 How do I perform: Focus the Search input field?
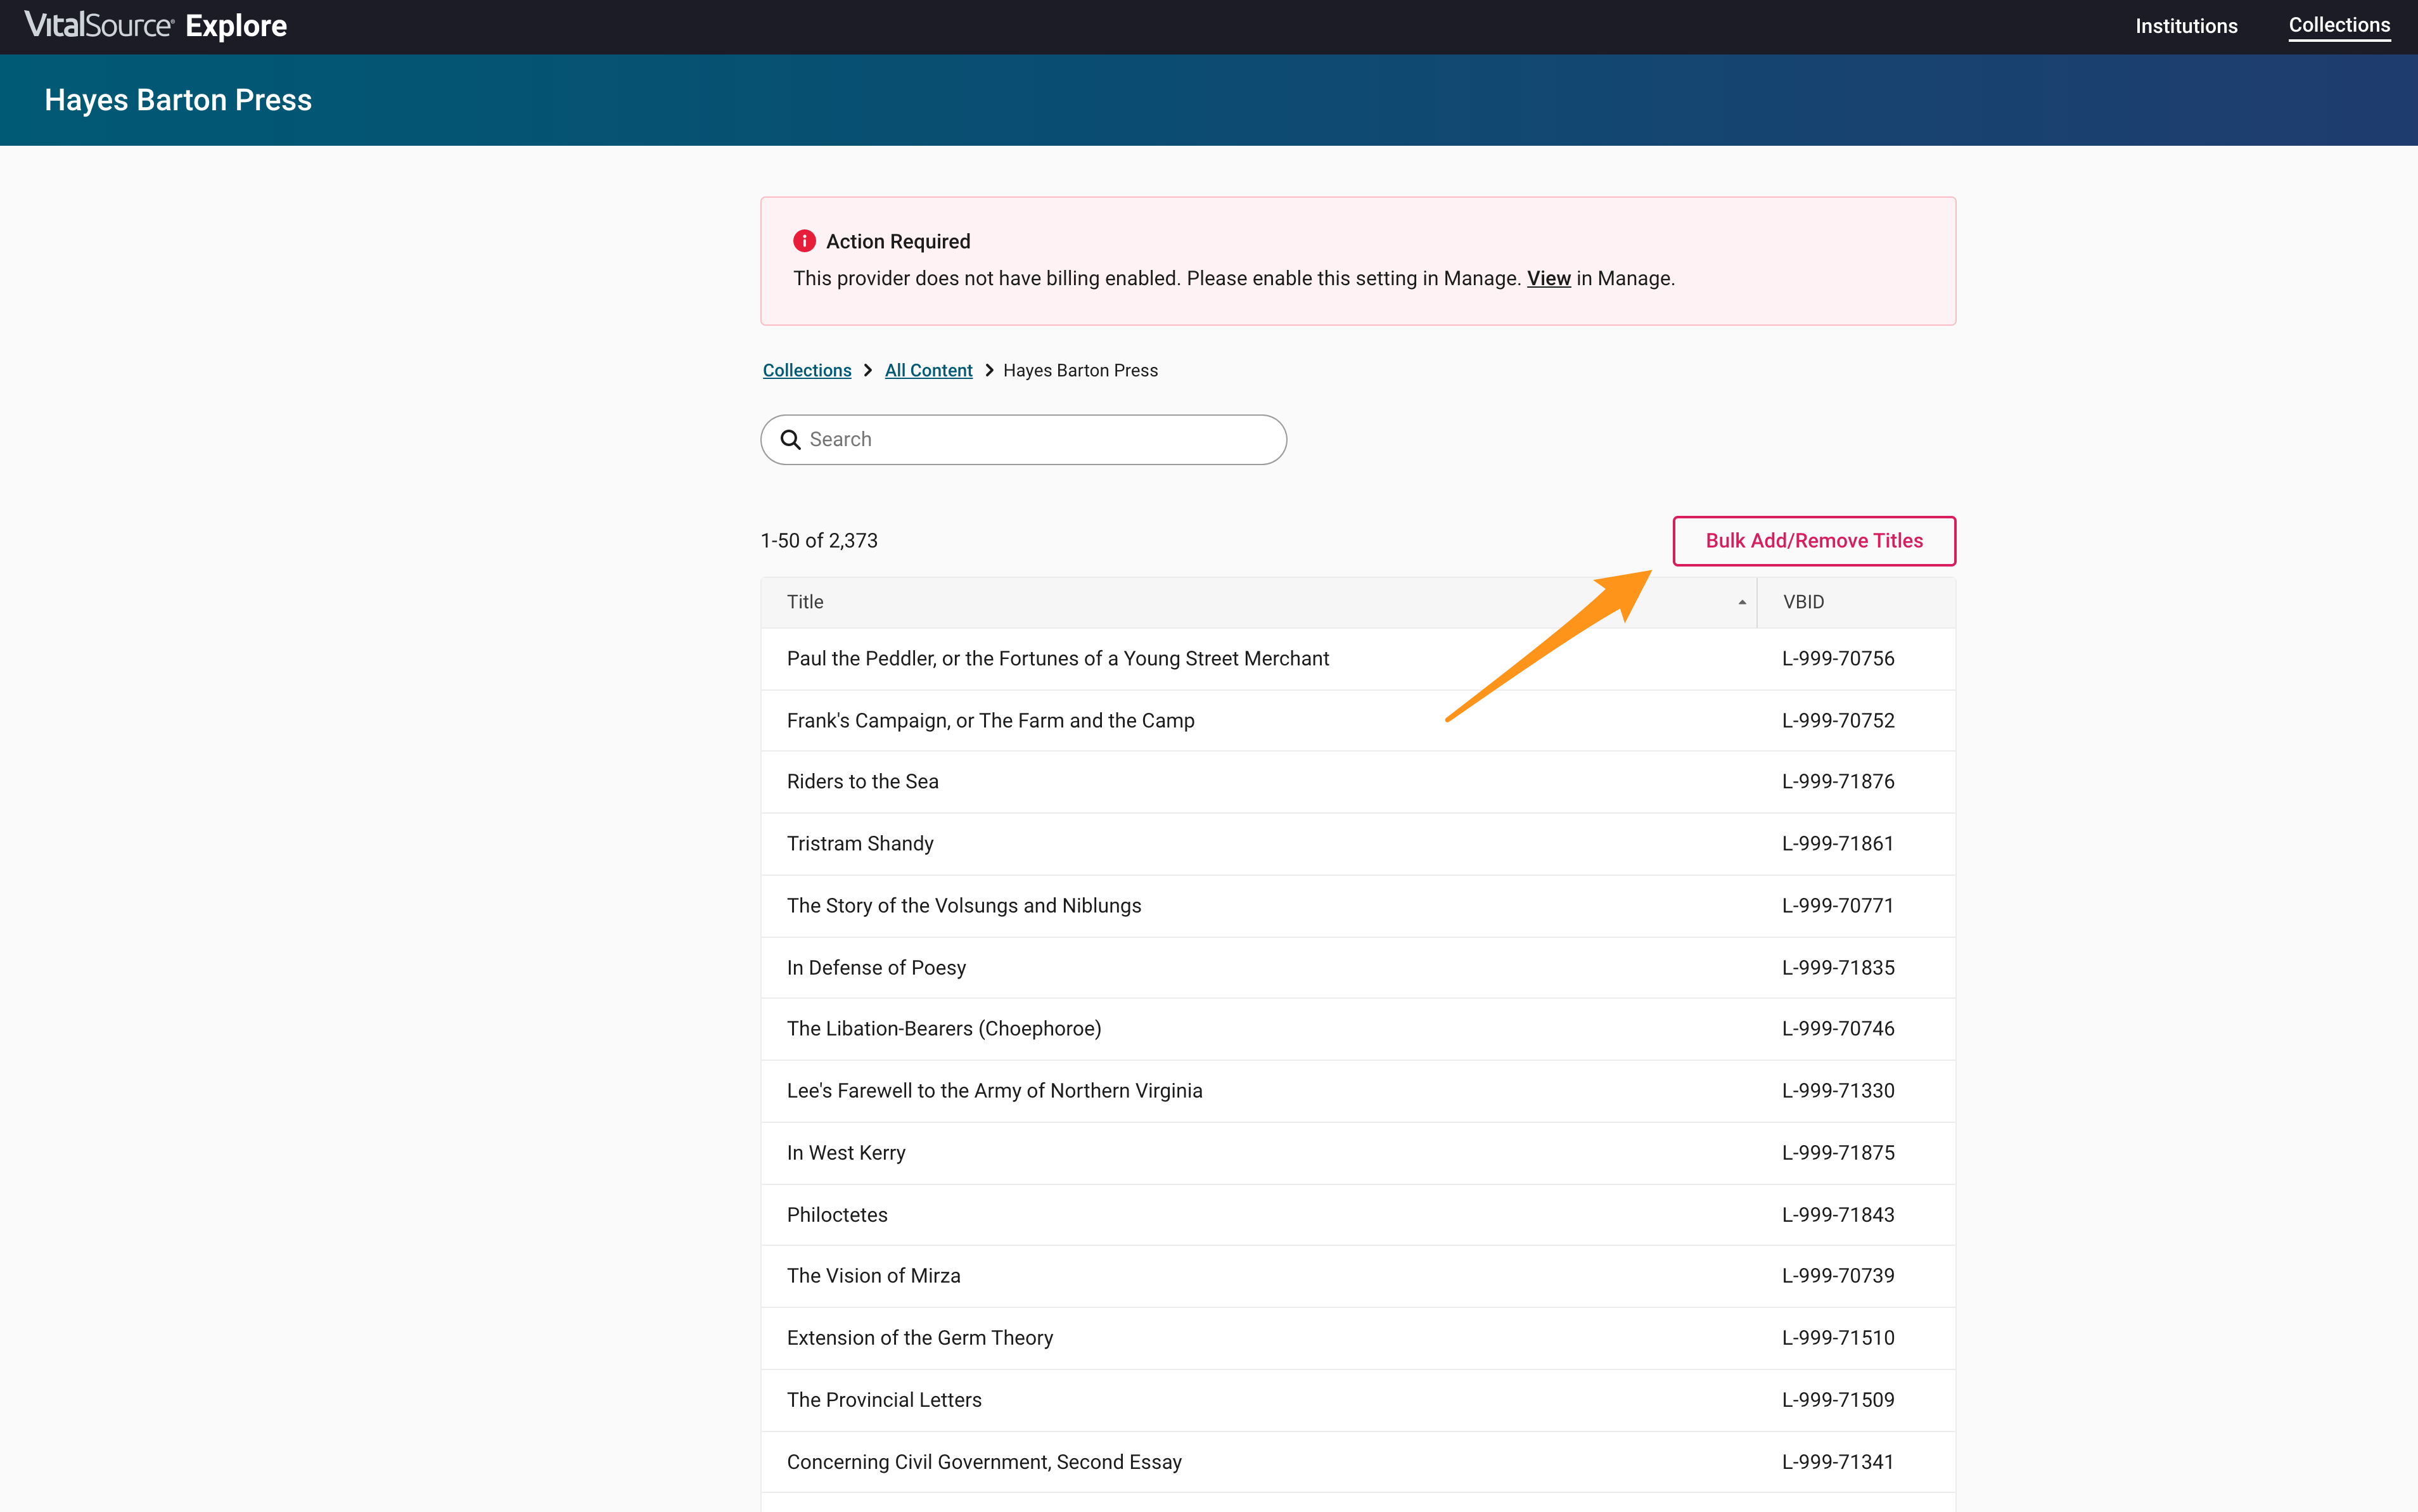coord(1040,440)
